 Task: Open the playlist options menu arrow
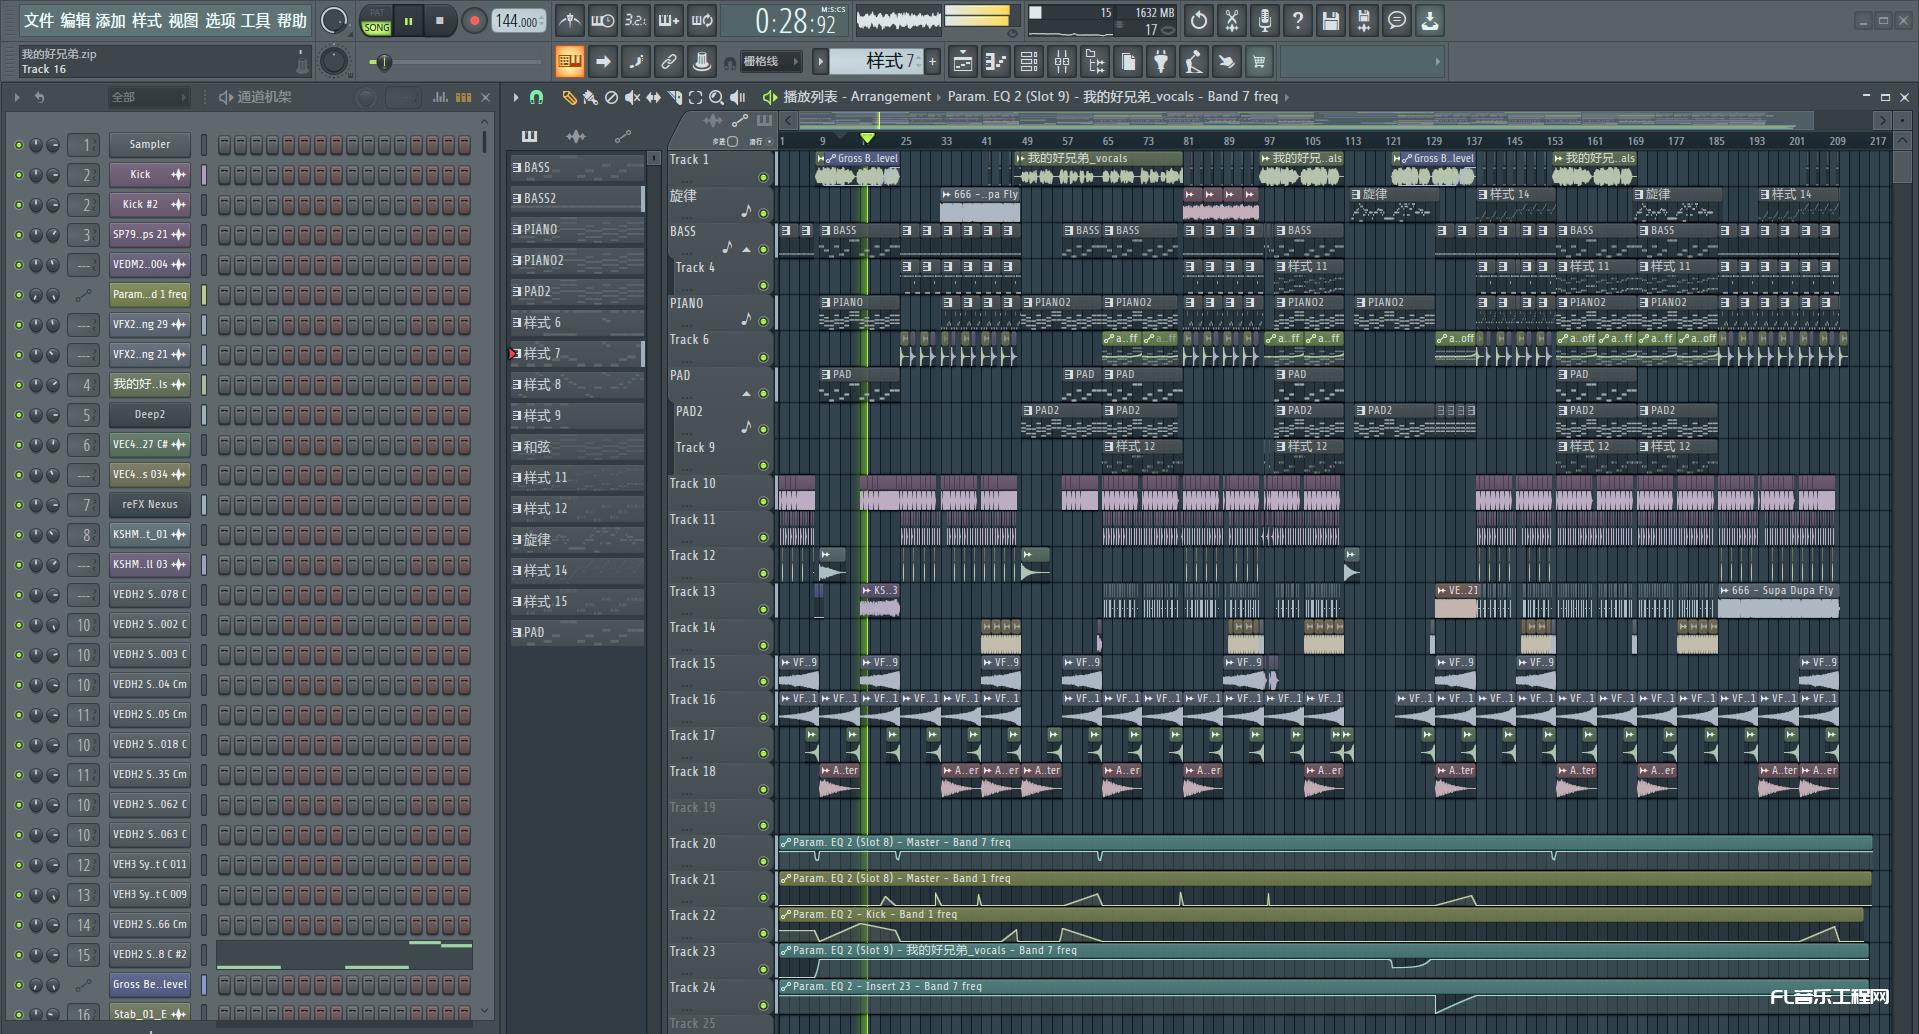516,97
